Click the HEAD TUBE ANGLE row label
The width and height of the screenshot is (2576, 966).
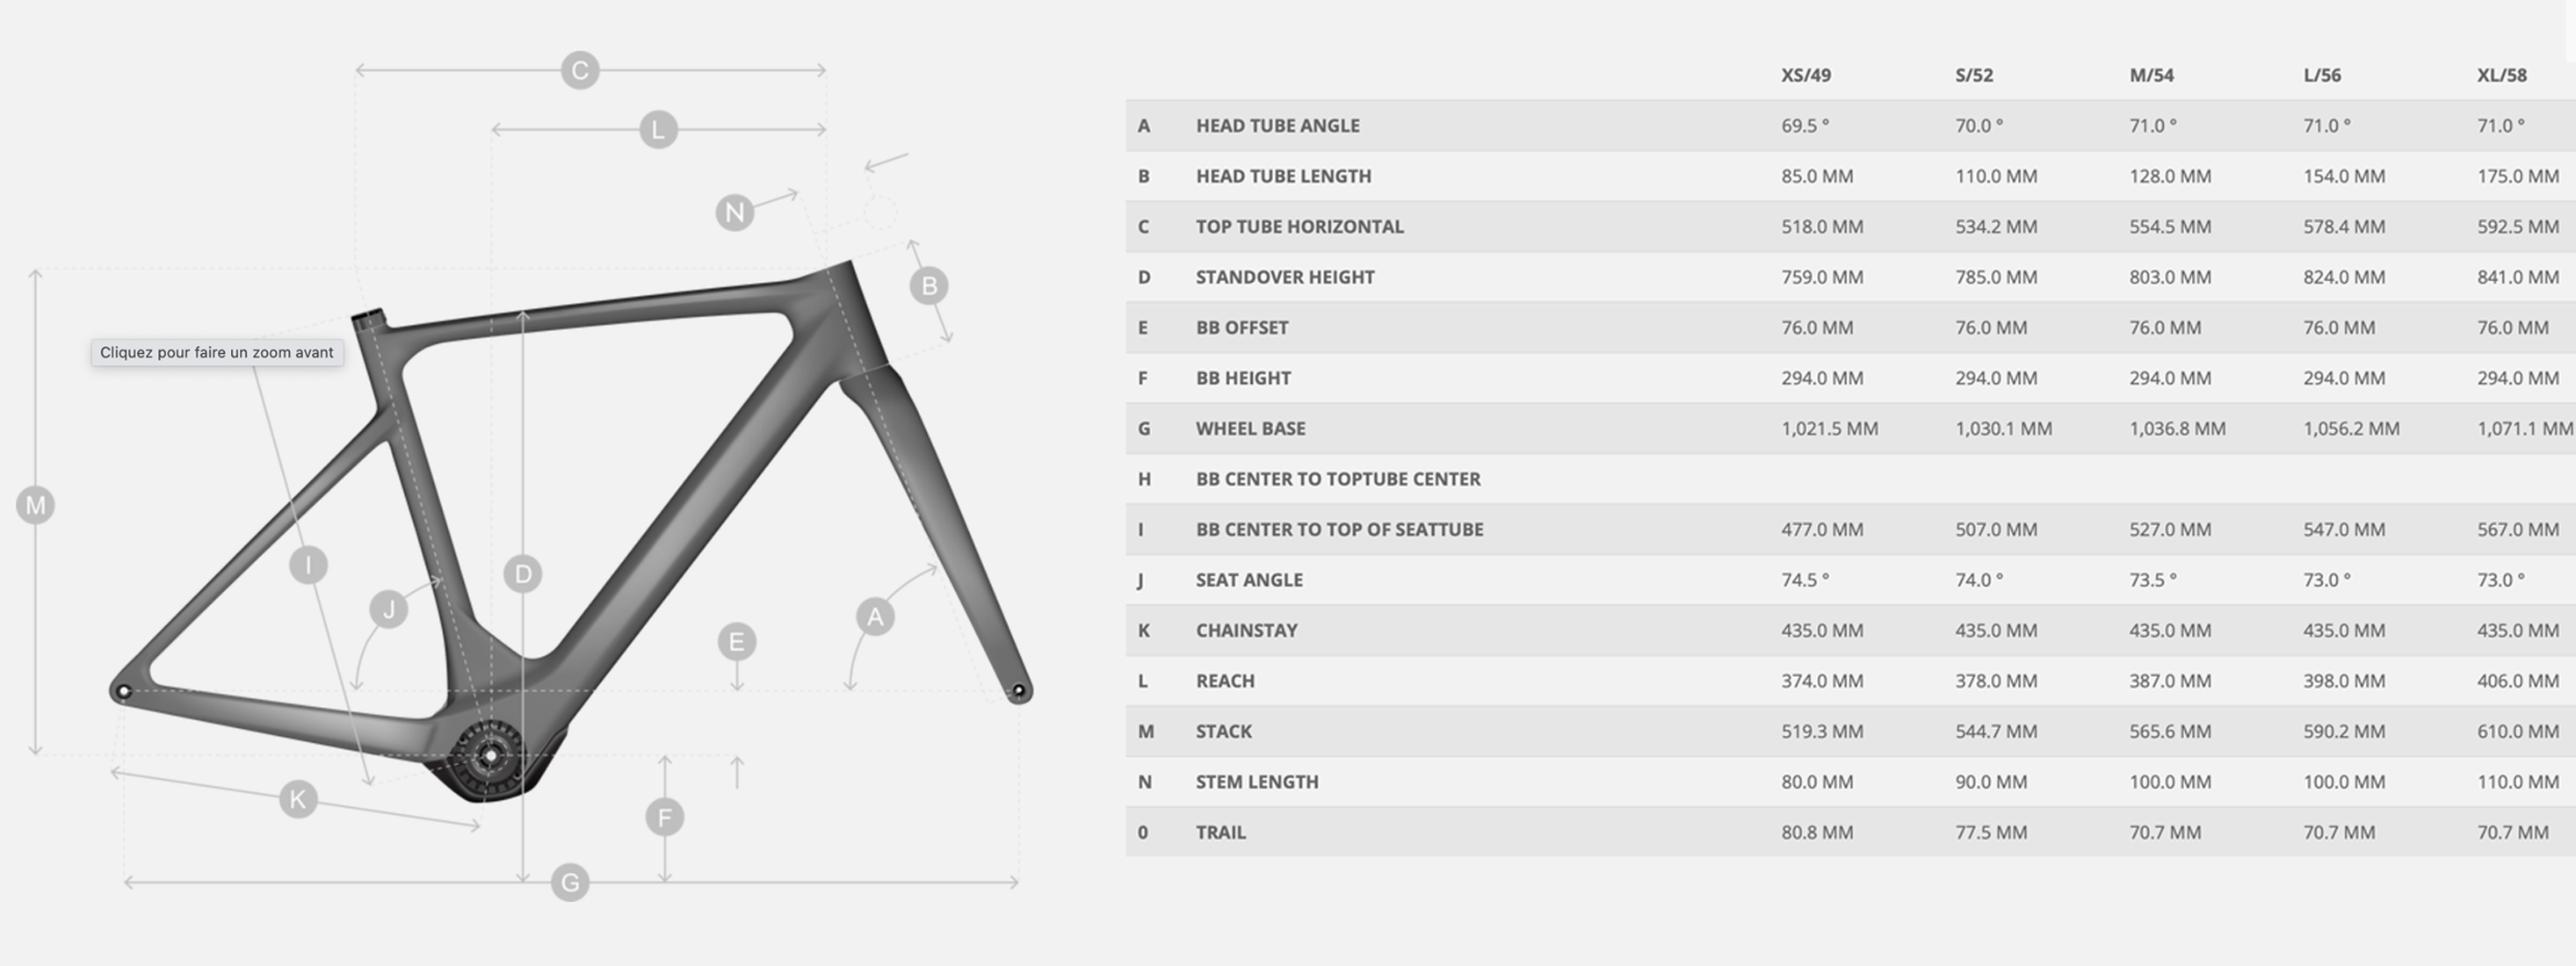pos(1277,126)
